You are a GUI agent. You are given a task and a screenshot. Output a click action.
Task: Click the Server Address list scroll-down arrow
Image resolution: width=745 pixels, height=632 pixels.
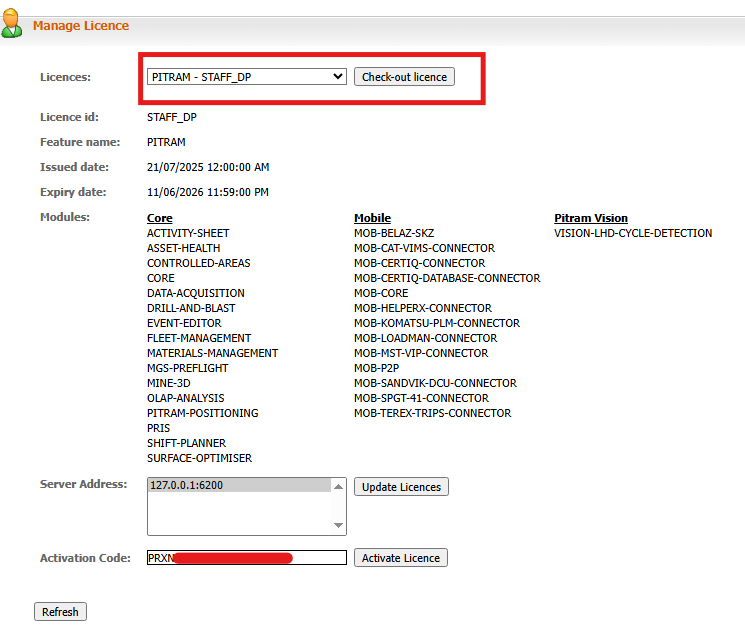coord(339,526)
